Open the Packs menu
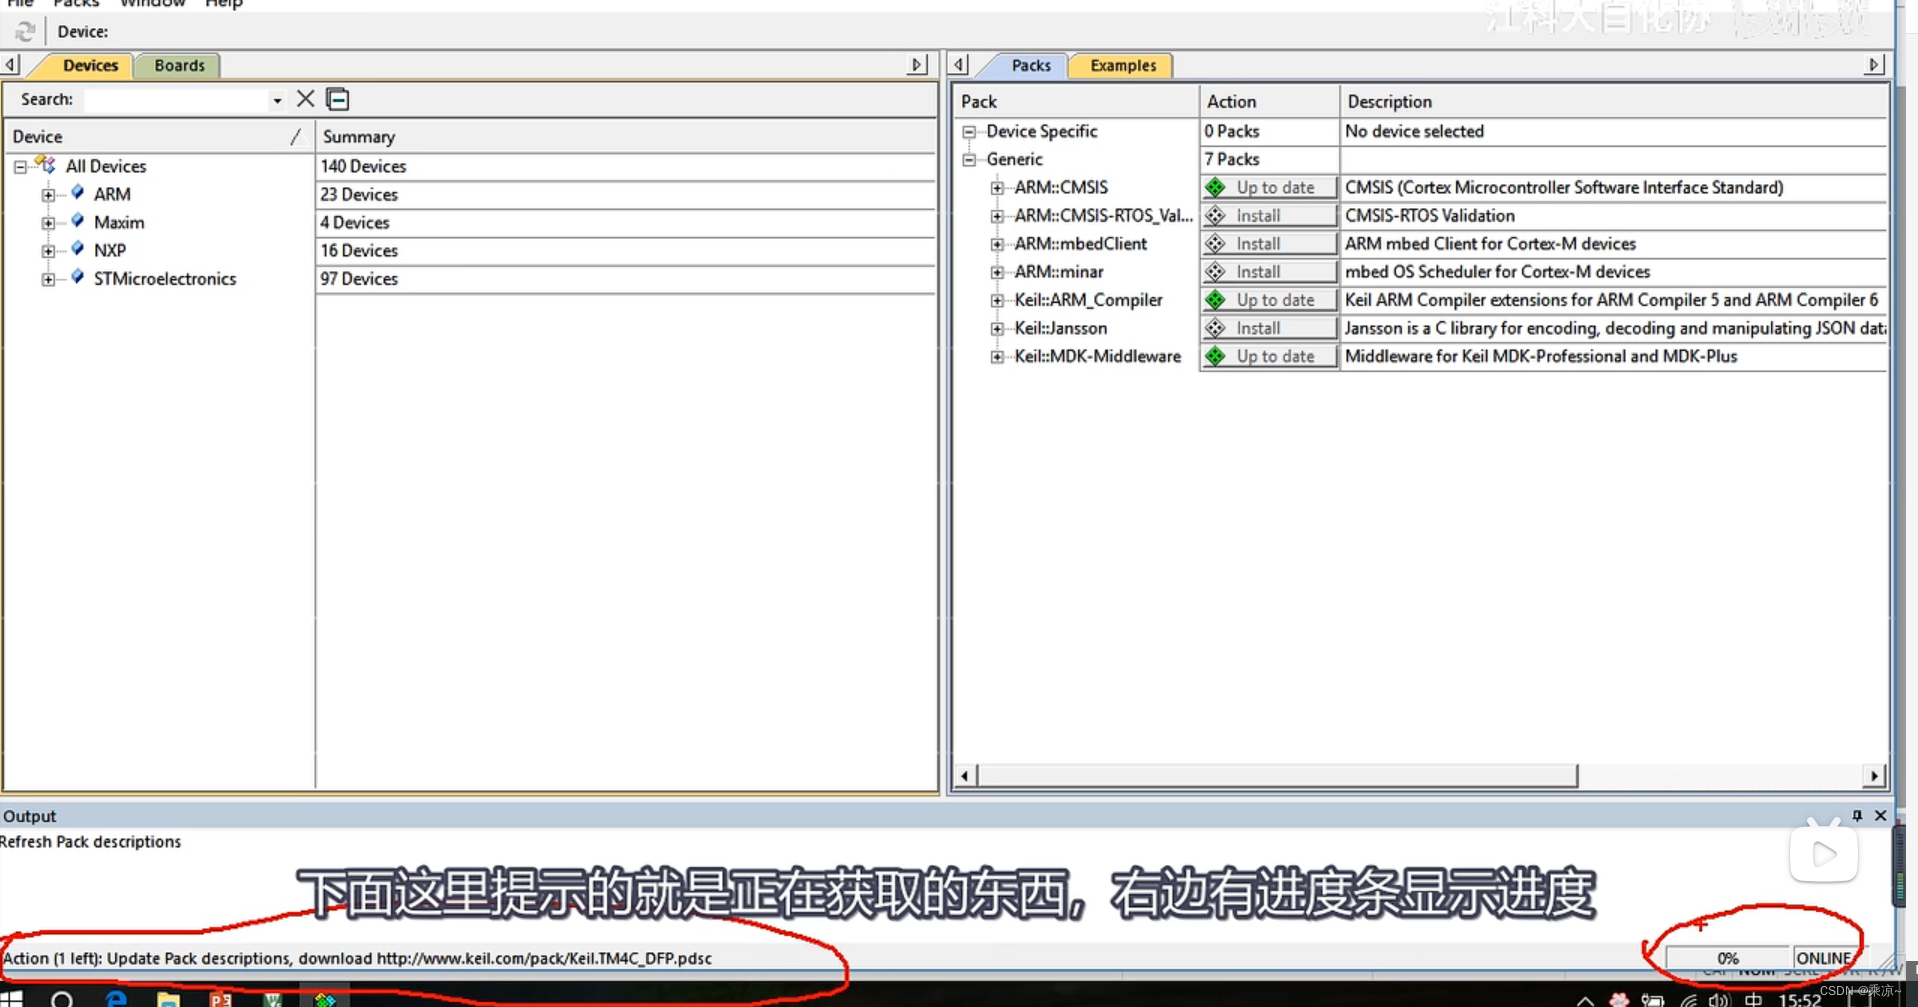 coord(76,4)
